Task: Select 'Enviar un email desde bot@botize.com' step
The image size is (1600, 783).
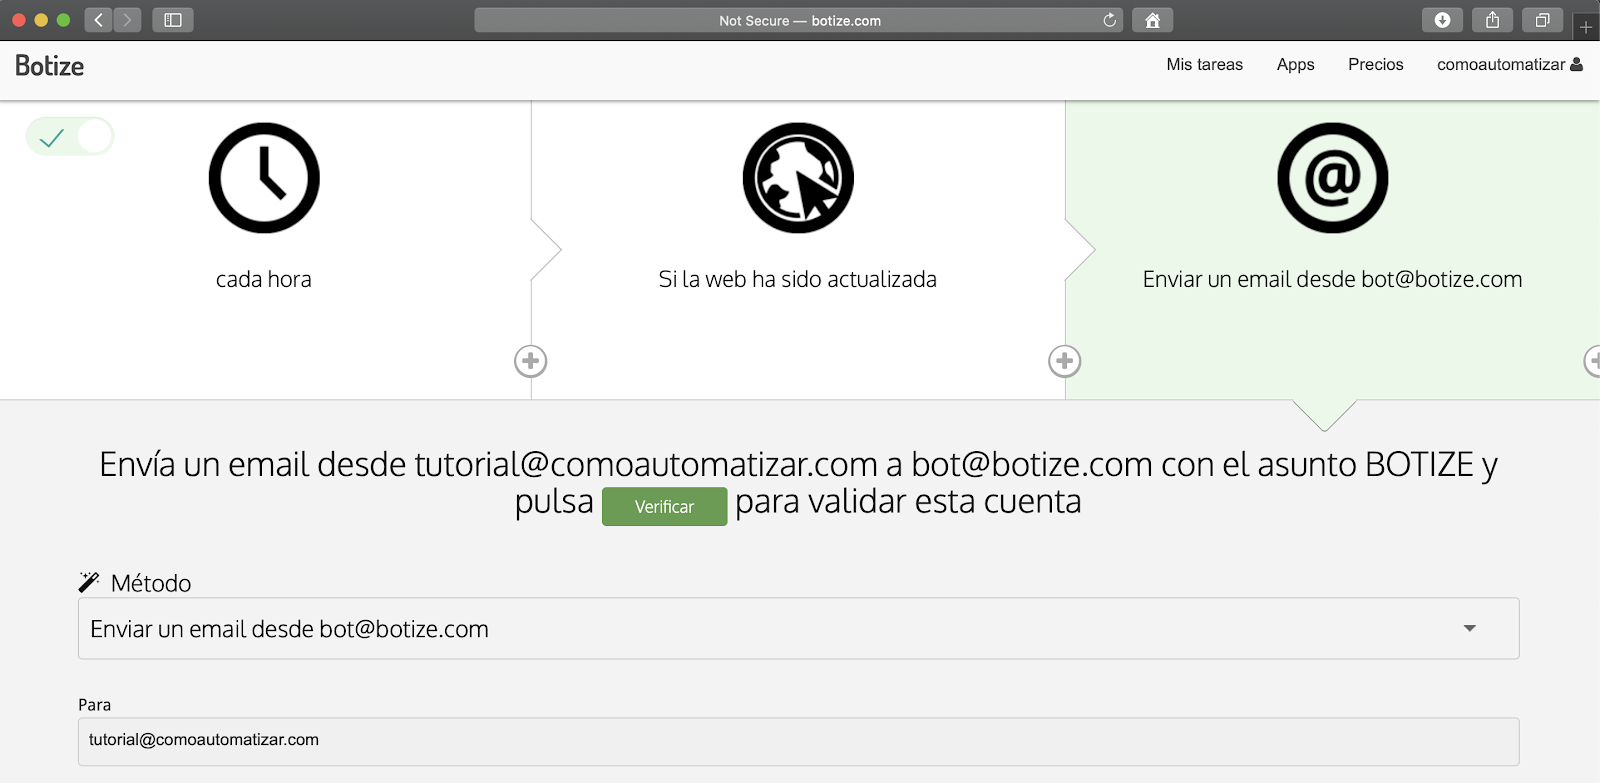Action: coord(1332,279)
